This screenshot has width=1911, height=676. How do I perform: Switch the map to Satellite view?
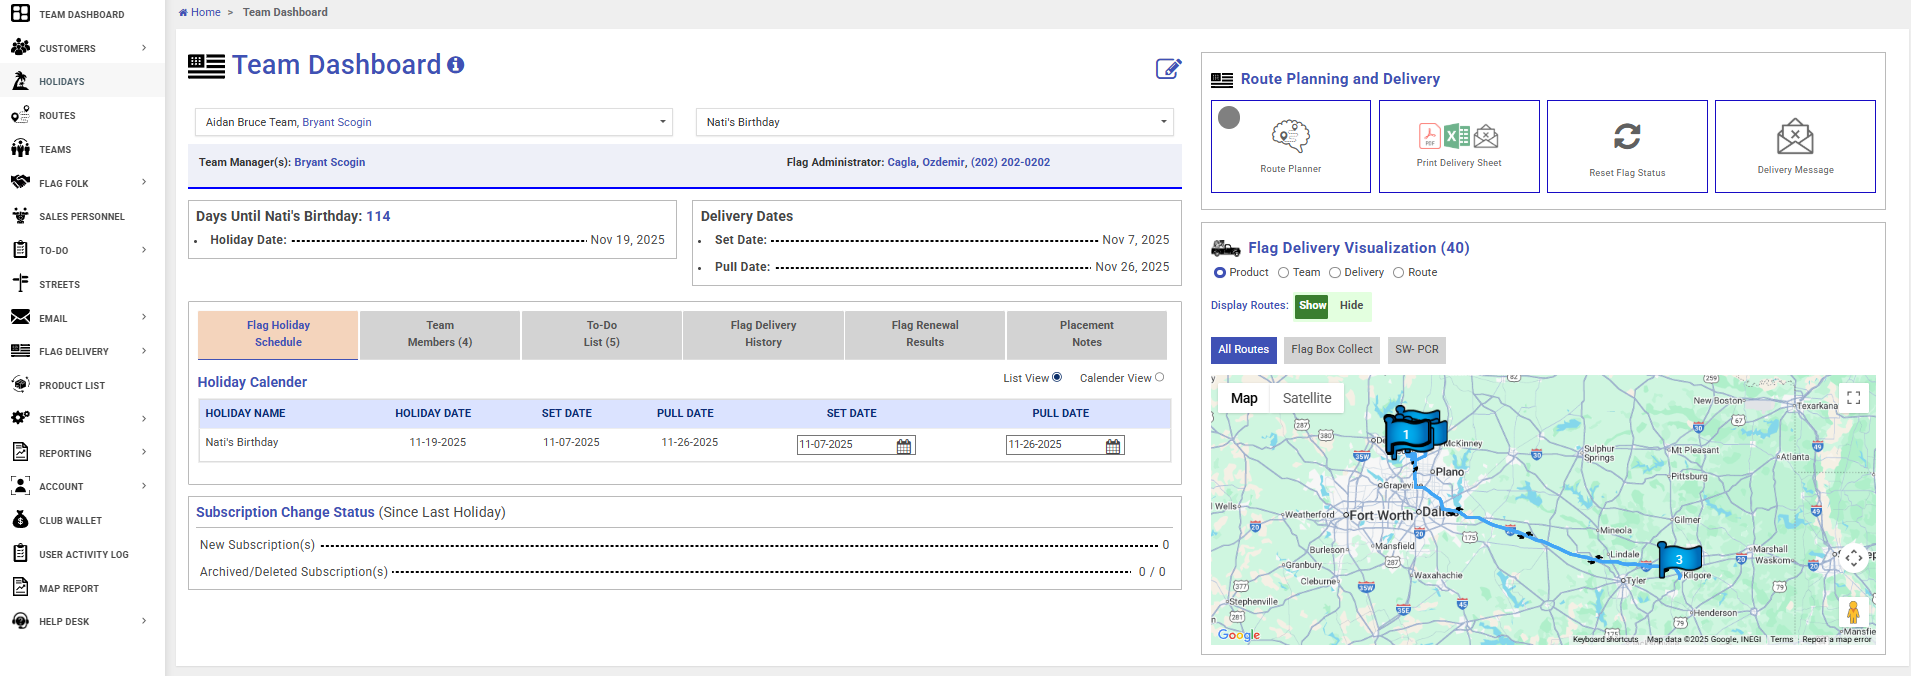(1307, 398)
